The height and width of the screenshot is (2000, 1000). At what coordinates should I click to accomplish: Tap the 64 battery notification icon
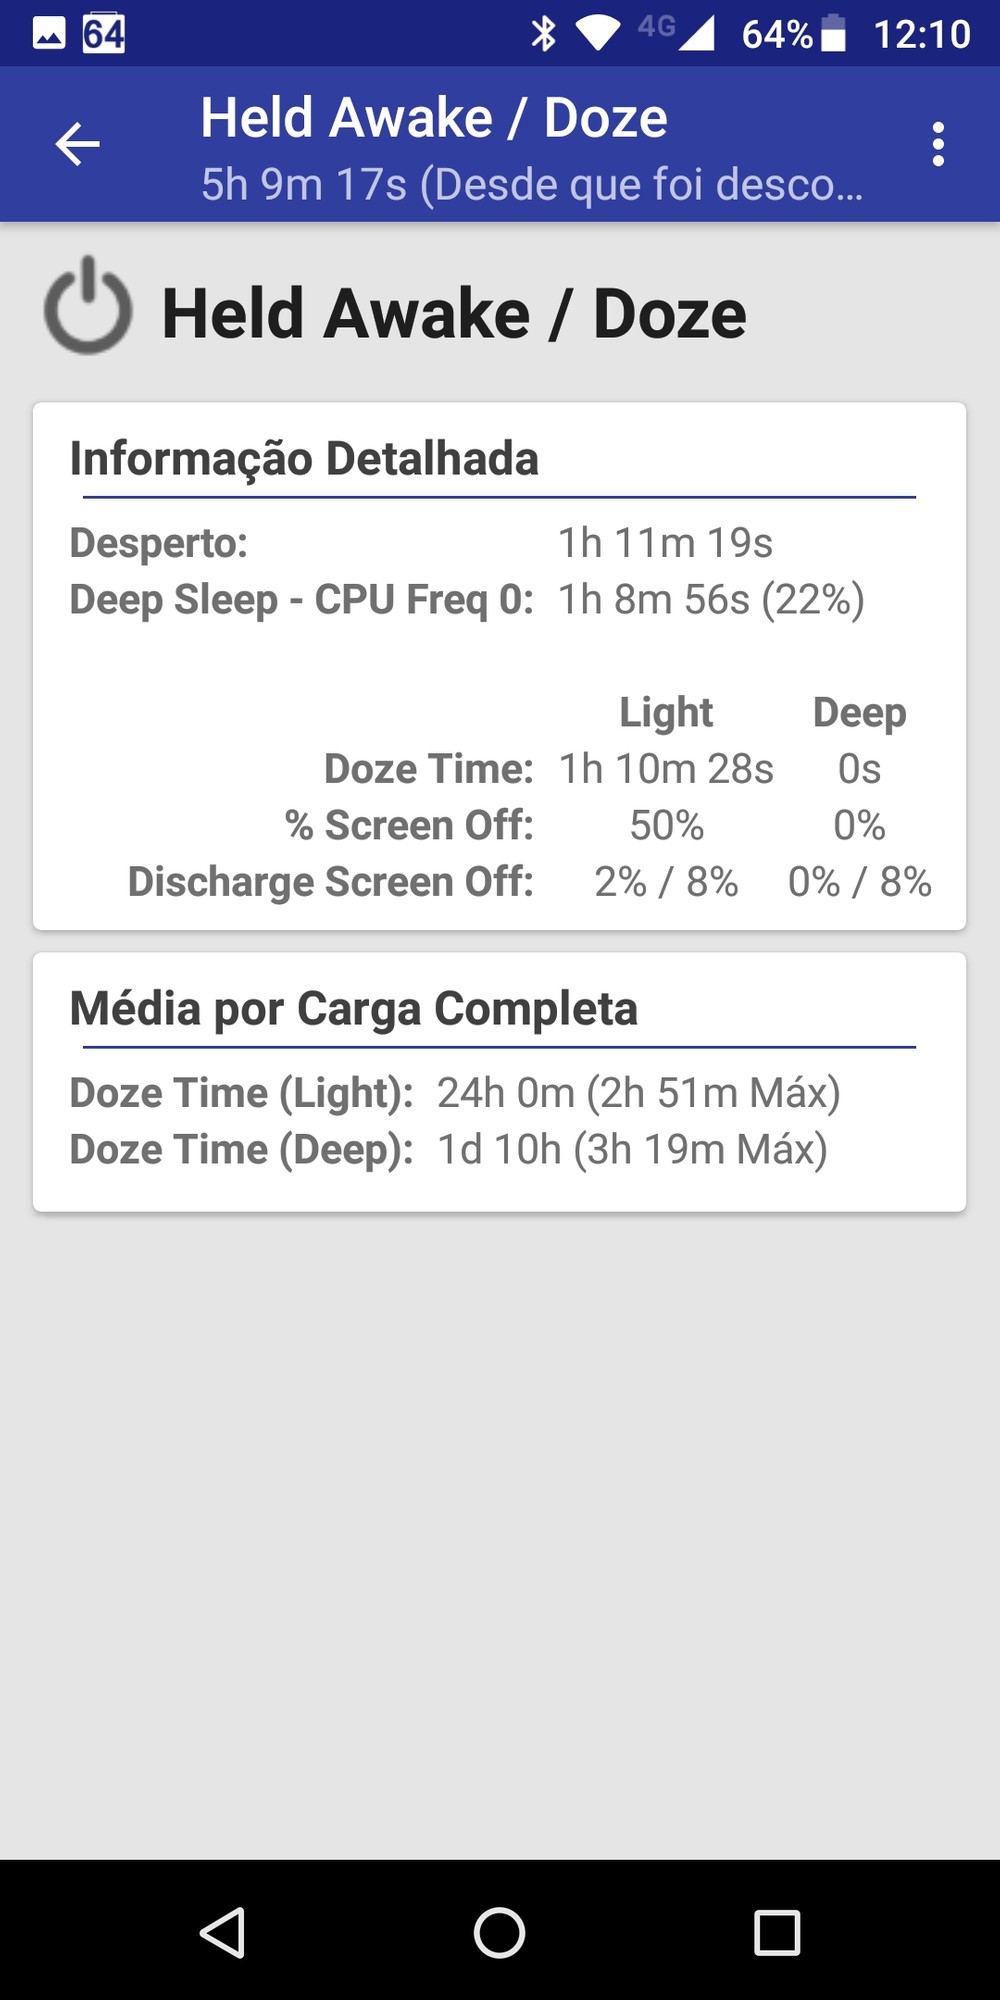pos(104,33)
